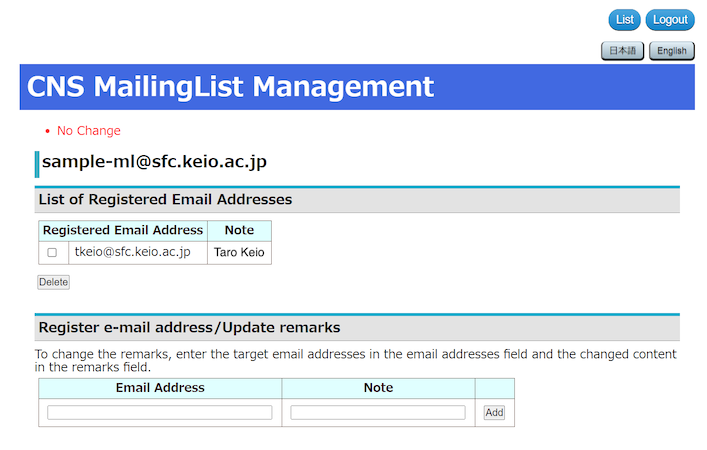
Task: Click the No Change status message
Action: [x=88, y=131]
